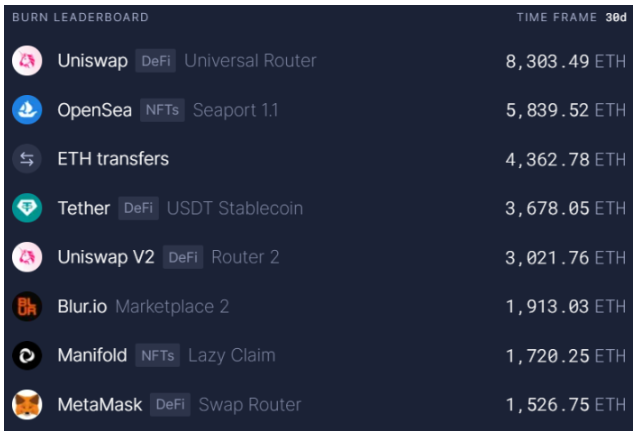Click the Uniswap unicorn logo icon
637x437 pixels.
27,61
